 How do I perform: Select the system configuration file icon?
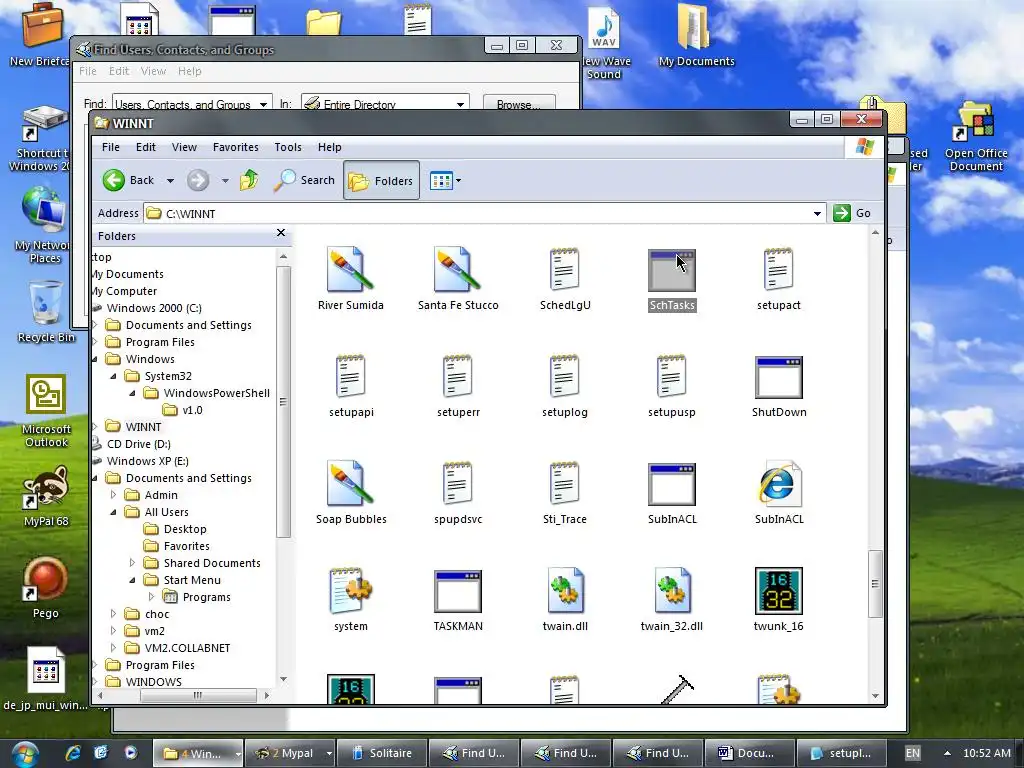point(351,591)
